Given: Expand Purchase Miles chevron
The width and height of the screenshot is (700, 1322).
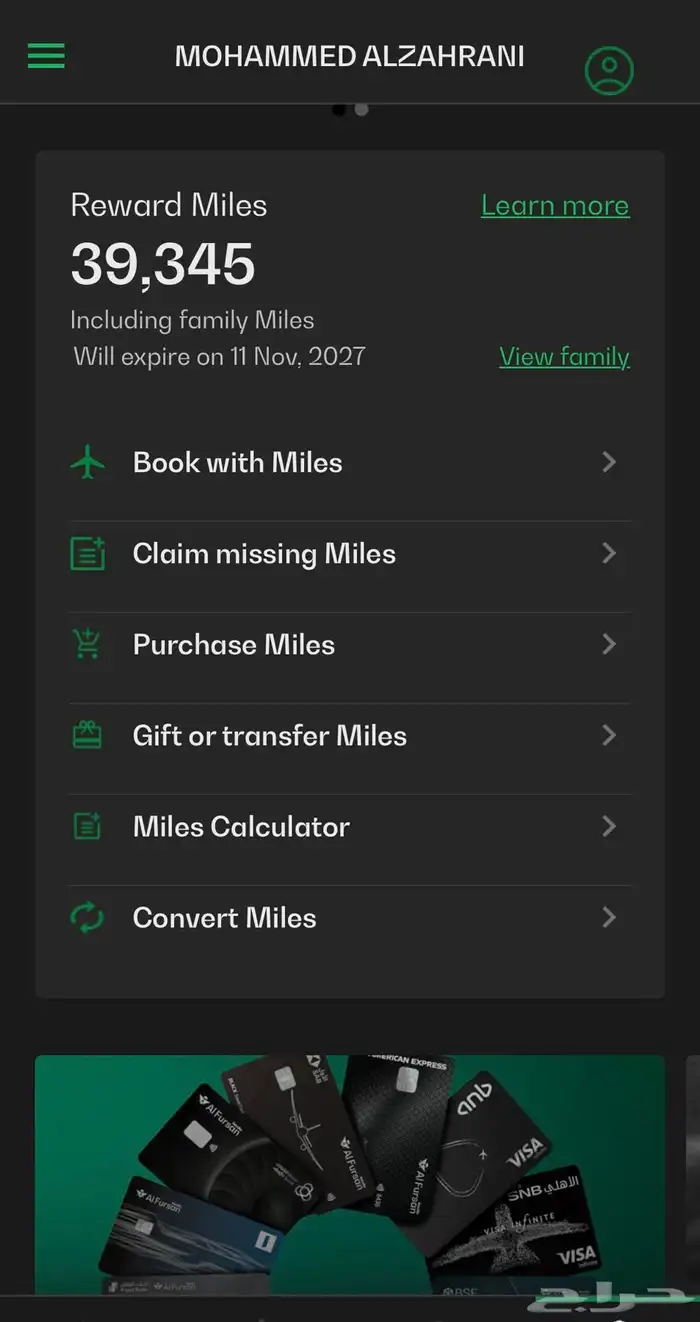Looking at the screenshot, I should click(x=609, y=645).
